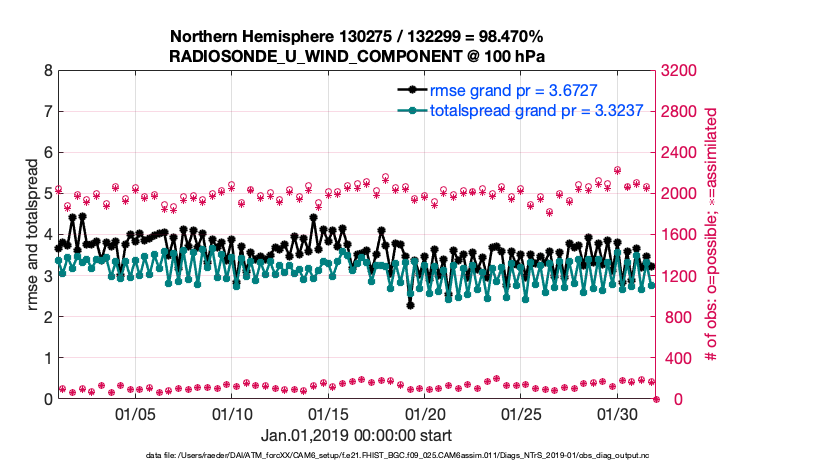Image resolution: width=830 pixels, height=470 pixels.
Task: Click the 01/30 date tick label
Action: tap(618, 414)
